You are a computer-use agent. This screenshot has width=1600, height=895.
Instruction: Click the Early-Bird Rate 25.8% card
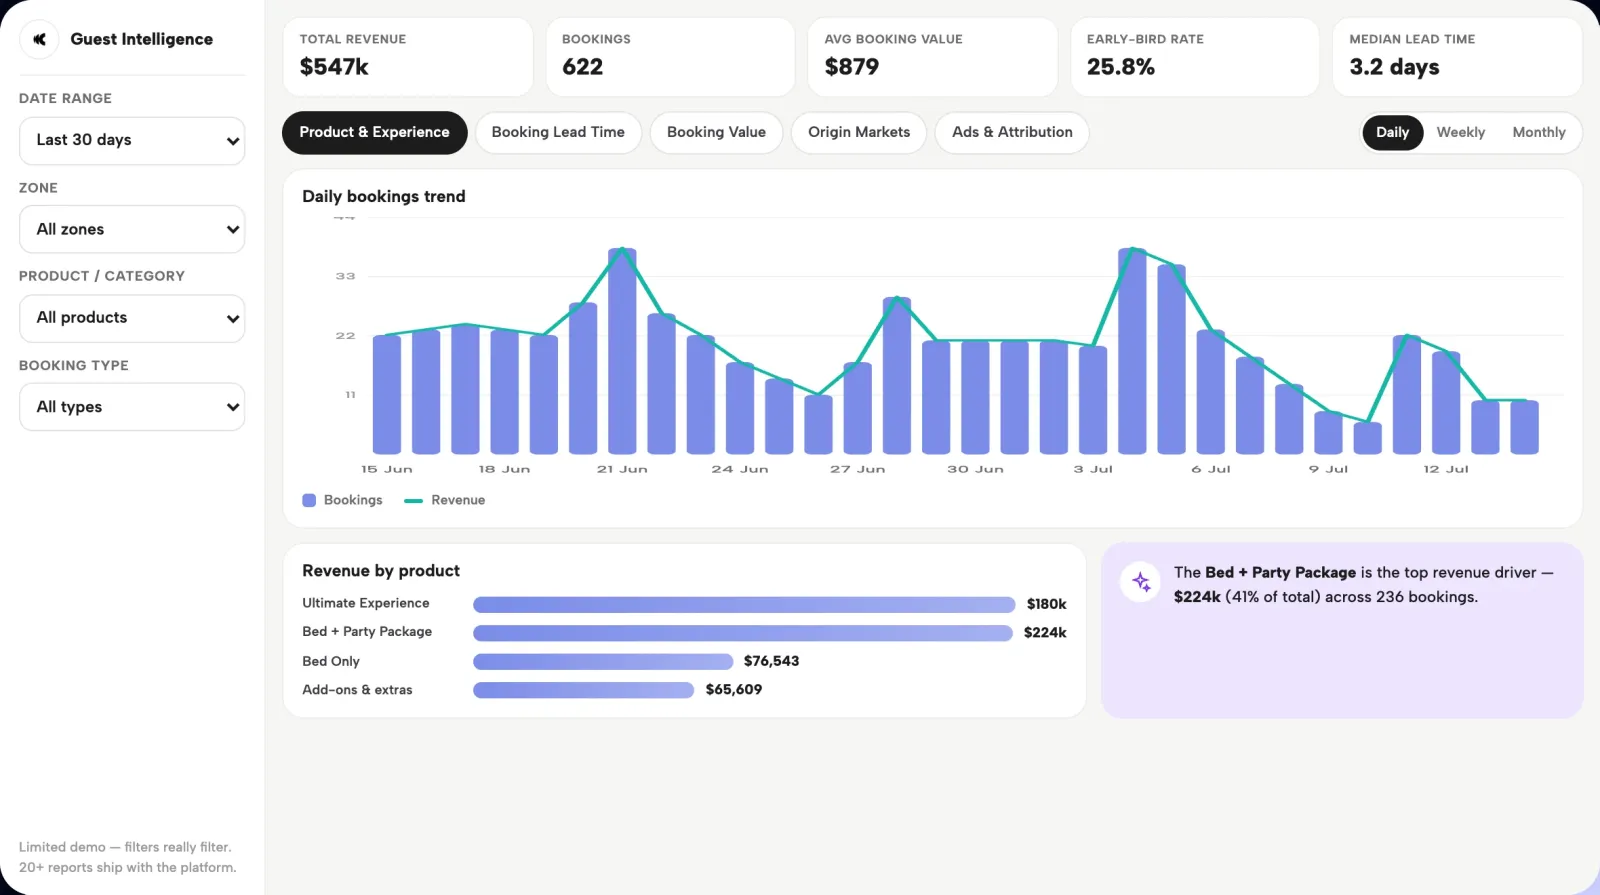tap(1195, 57)
